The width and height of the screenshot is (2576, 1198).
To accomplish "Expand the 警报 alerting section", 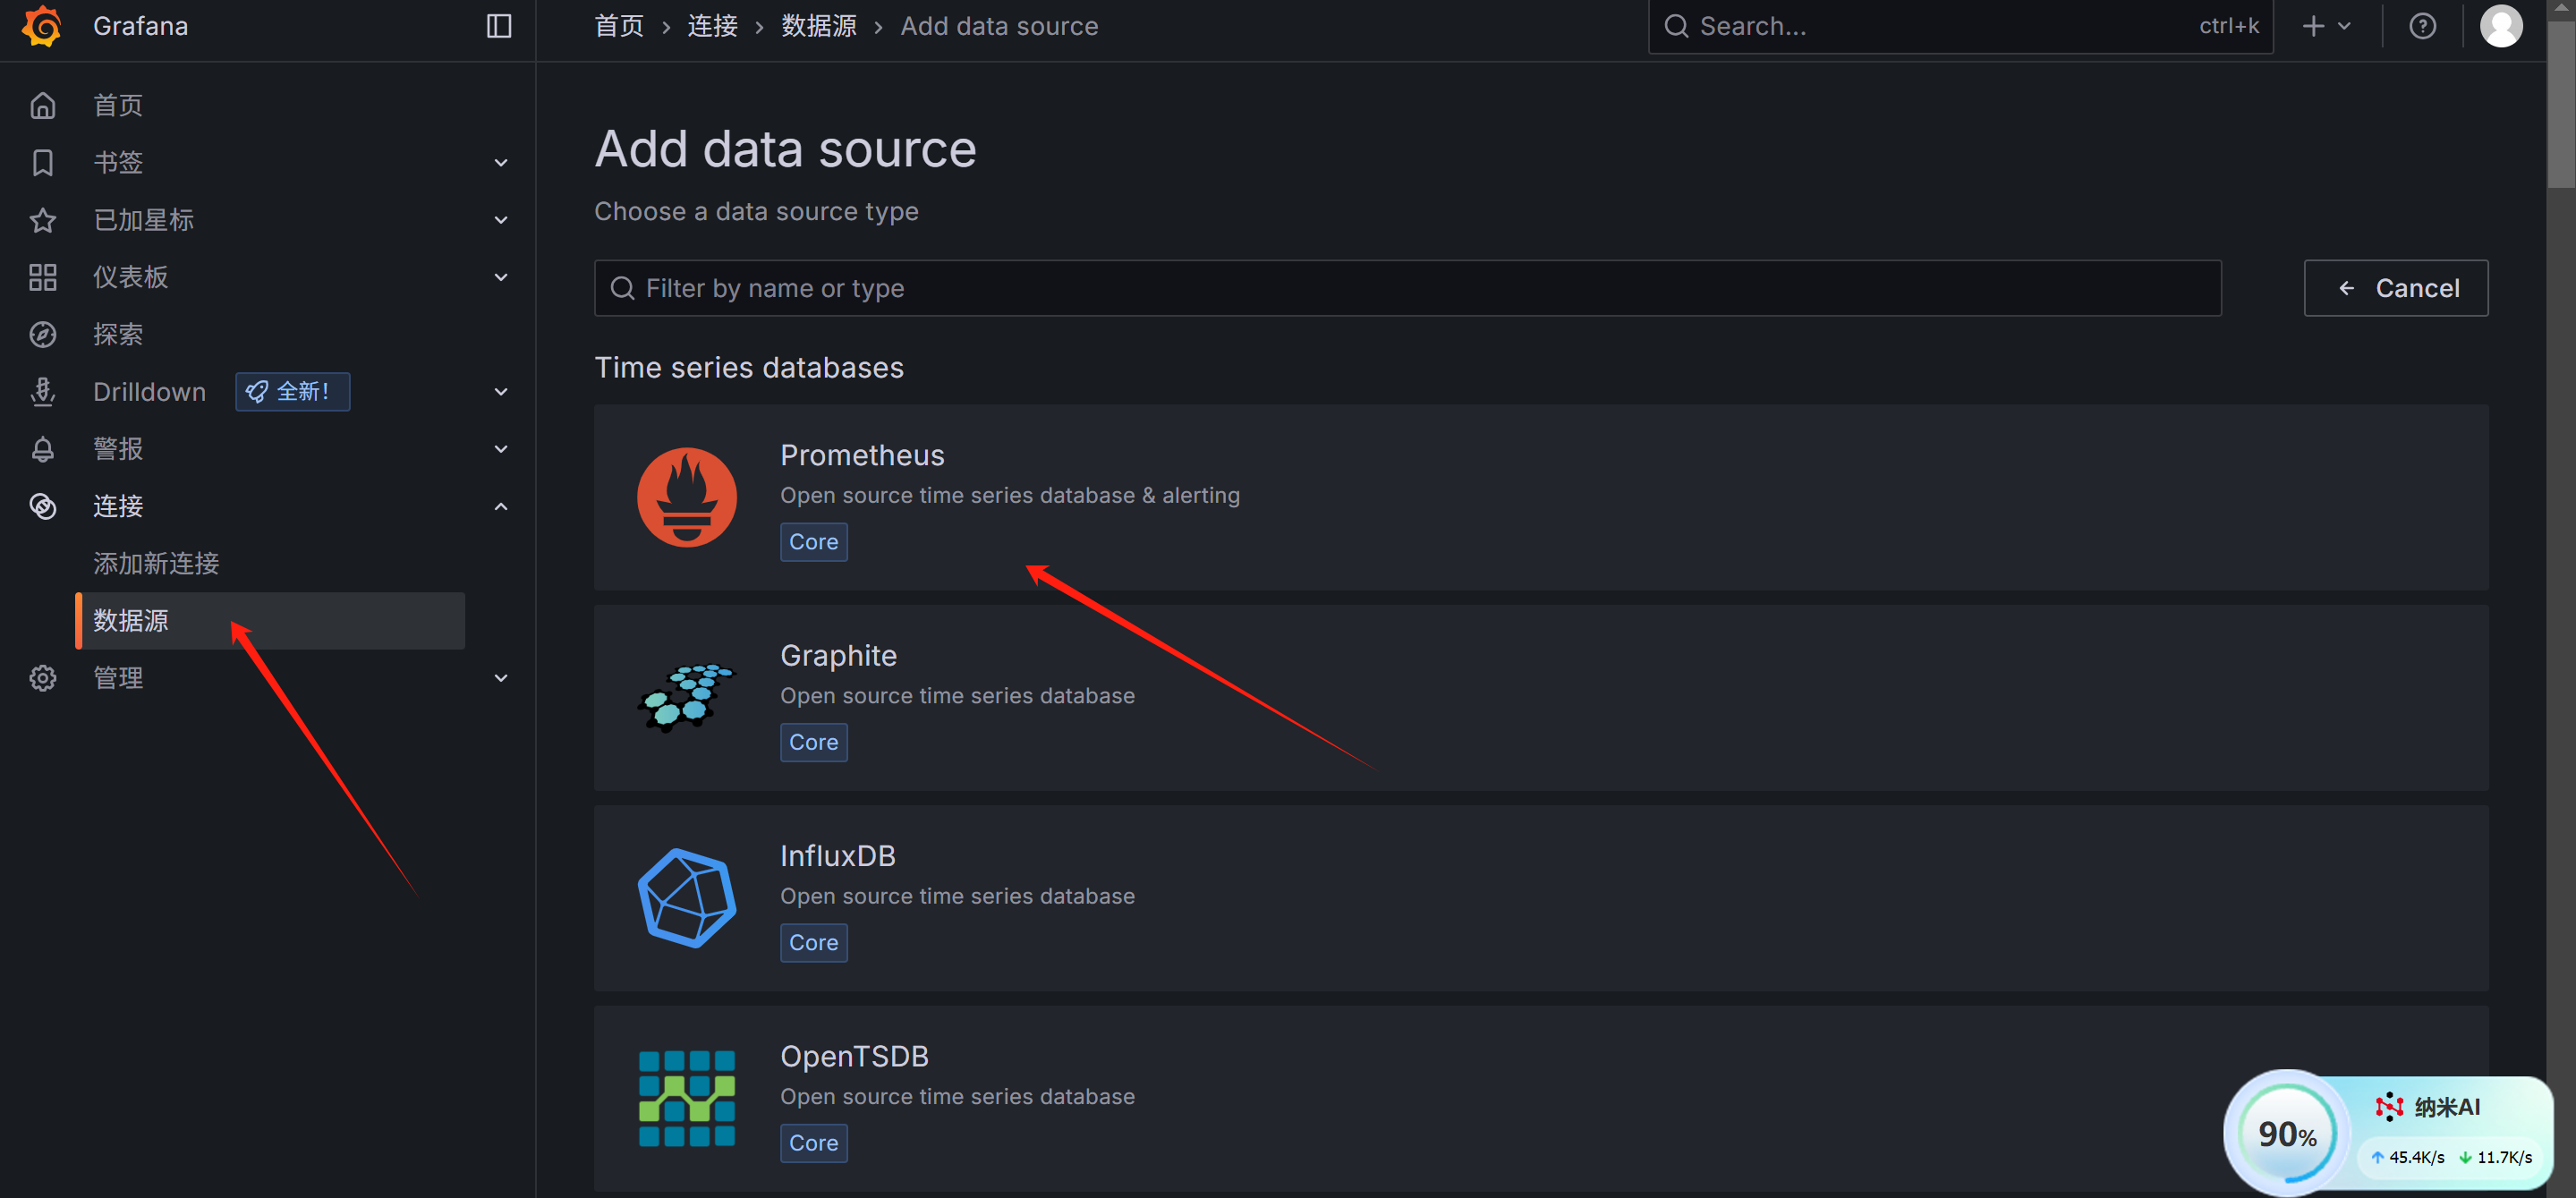I will click(x=500, y=449).
